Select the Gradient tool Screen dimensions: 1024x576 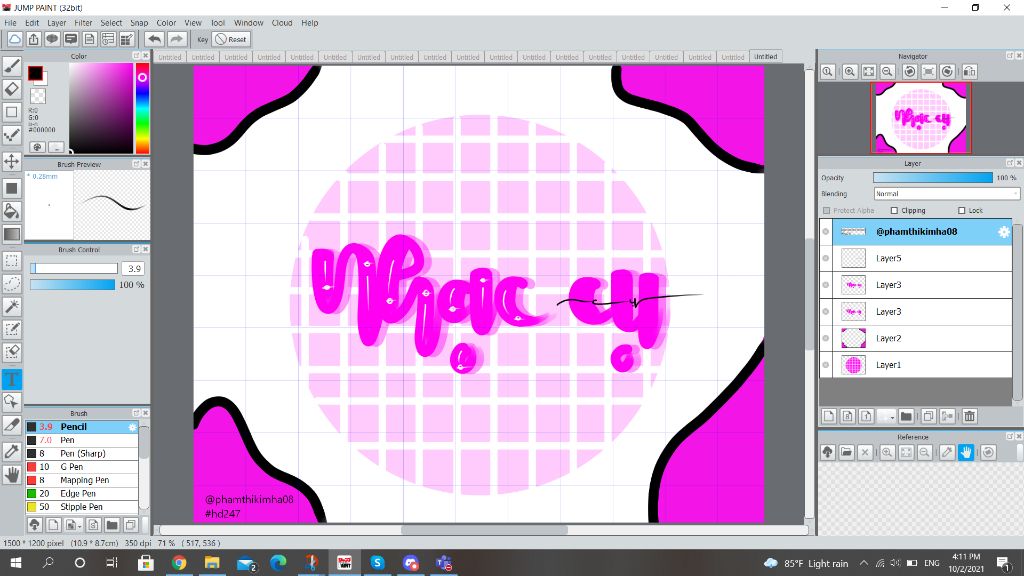12,234
